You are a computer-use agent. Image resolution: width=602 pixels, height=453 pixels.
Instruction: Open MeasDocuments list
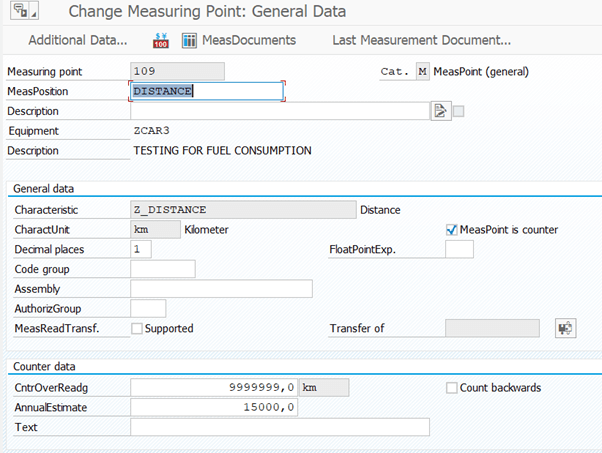[249, 40]
